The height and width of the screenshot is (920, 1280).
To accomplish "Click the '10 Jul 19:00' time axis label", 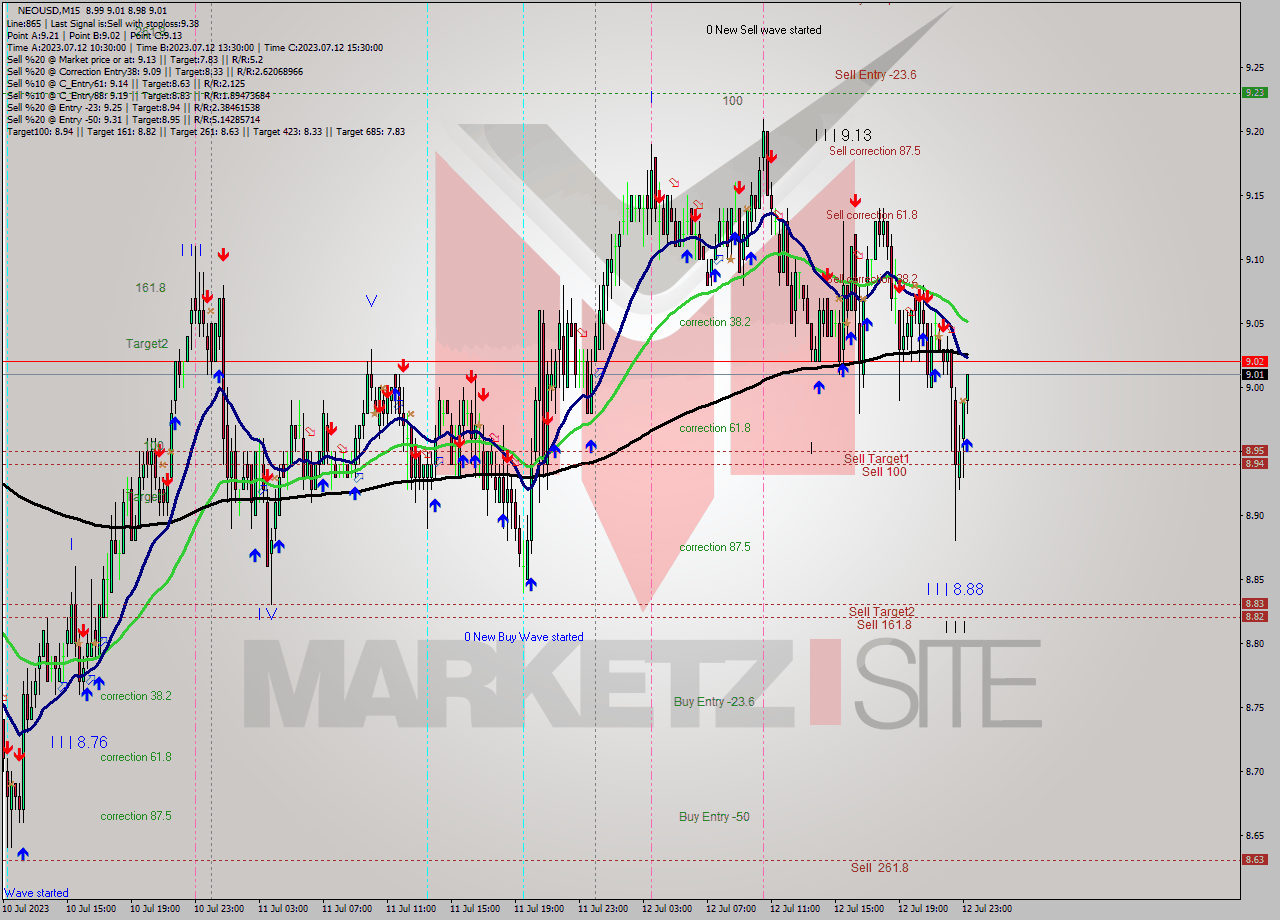I will (153, 909).
